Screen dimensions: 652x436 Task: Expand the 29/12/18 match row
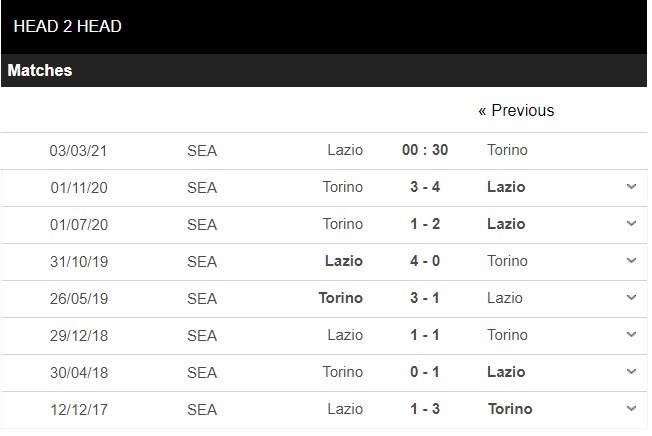click(x=631, y=335)
